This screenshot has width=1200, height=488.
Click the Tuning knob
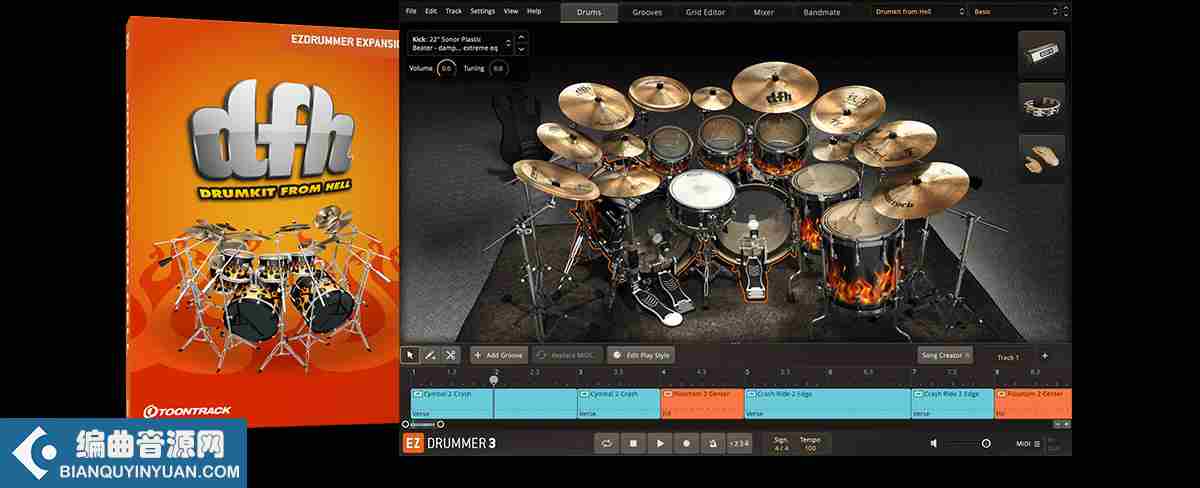pyautogui.click(x=498, y=68)
